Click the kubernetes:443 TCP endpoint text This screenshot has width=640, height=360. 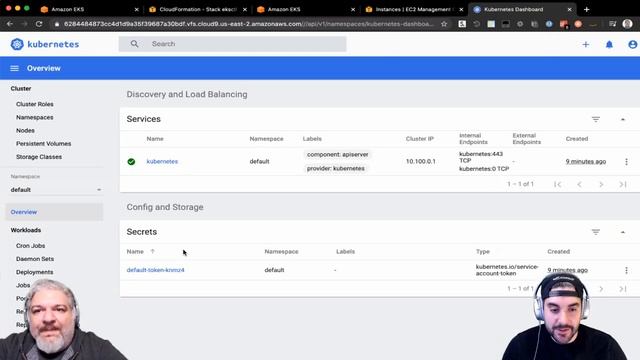[481, 157]
